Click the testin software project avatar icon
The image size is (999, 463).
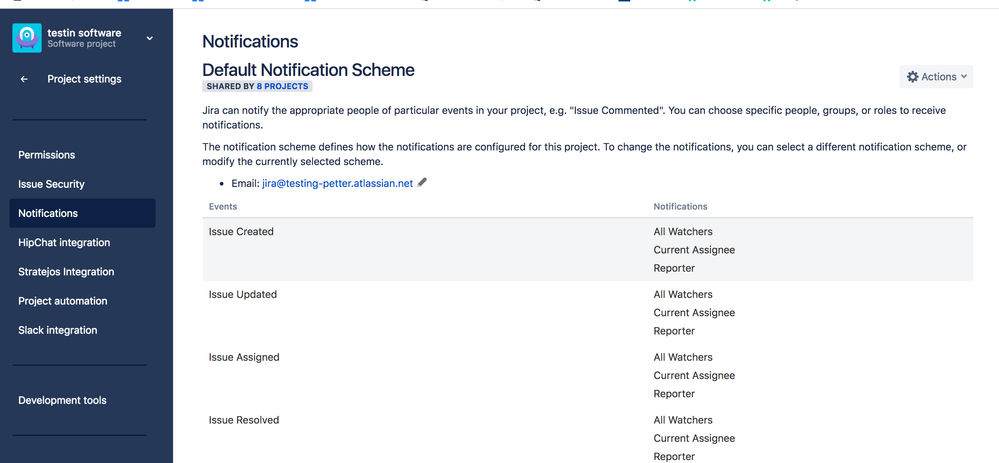click(x=27, y=38)
